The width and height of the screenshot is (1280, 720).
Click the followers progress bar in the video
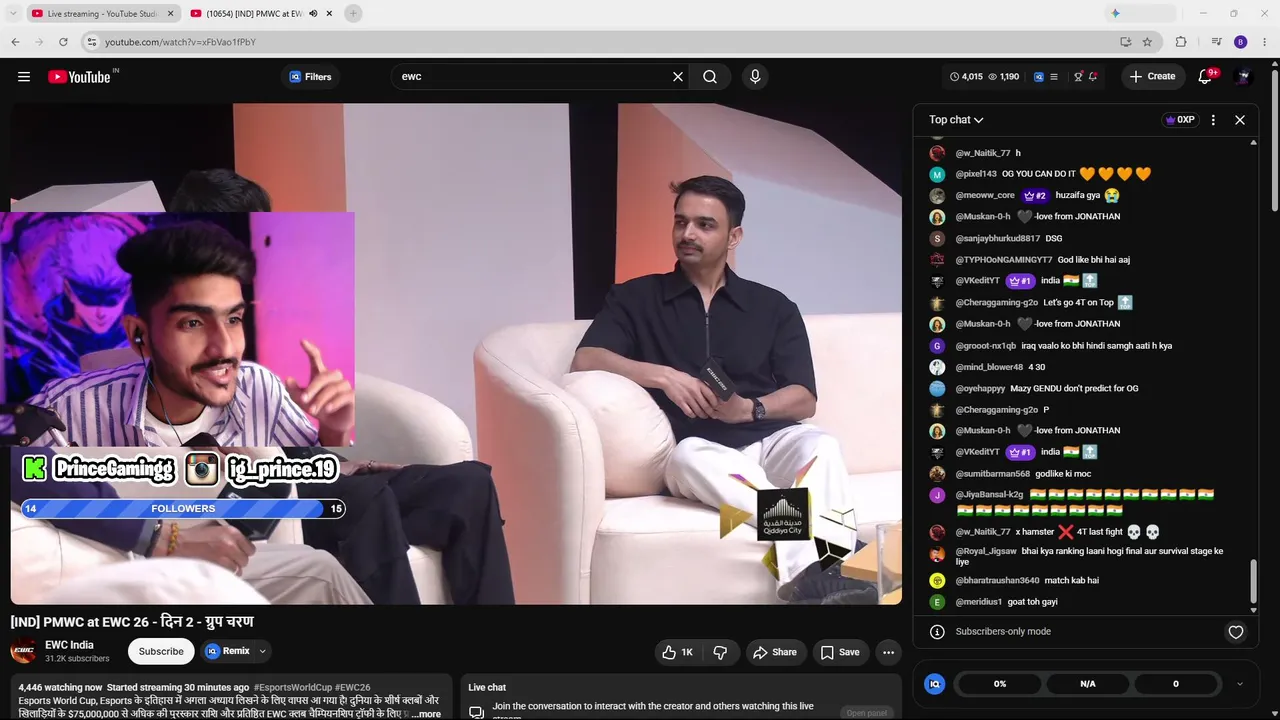(x=183, y=509)
